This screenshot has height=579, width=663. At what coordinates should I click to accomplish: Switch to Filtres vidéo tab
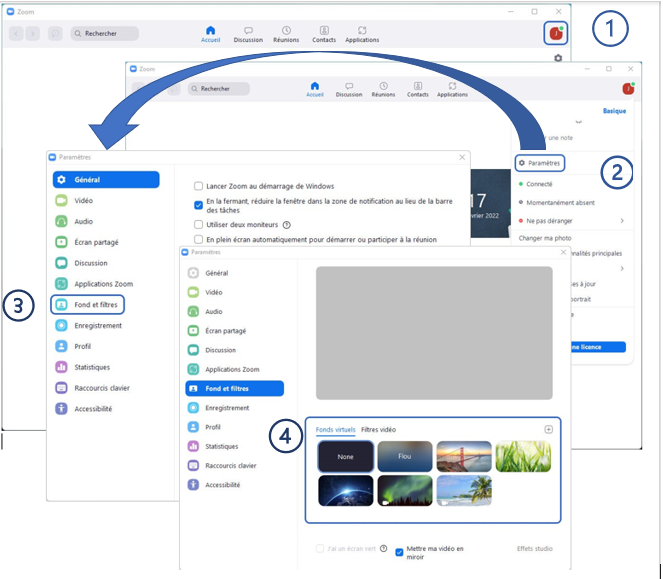[x=378, y=430]
